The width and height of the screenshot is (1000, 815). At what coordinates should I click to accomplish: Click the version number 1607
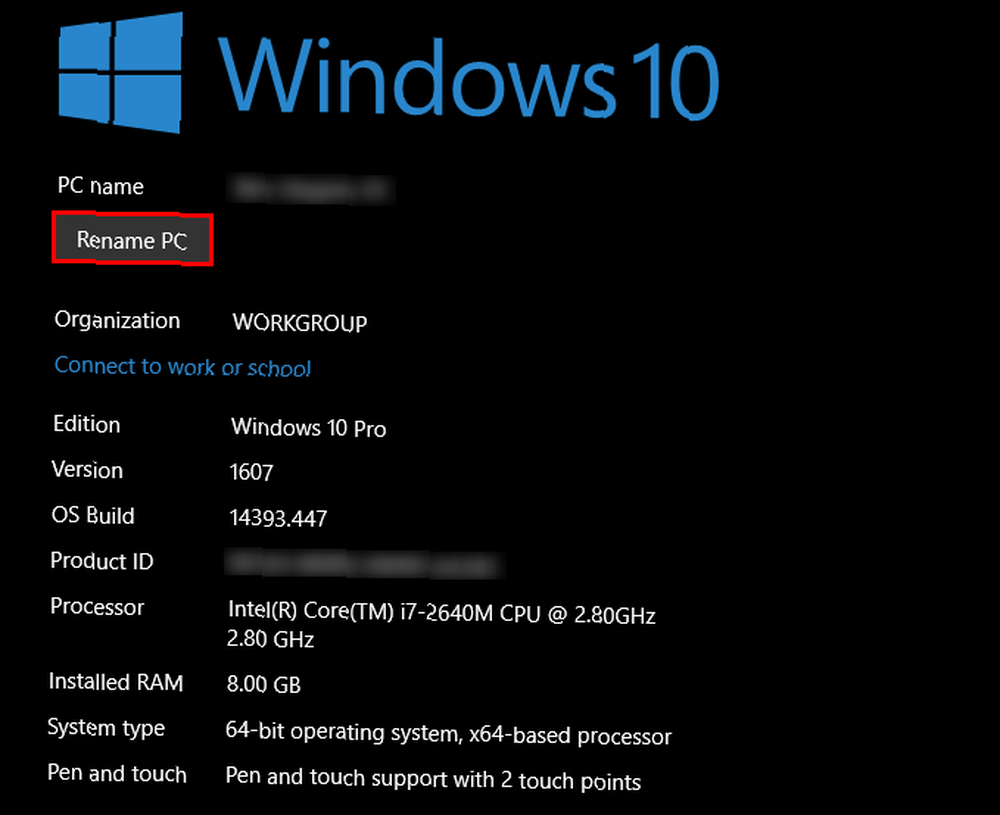(x=251, y=472)
